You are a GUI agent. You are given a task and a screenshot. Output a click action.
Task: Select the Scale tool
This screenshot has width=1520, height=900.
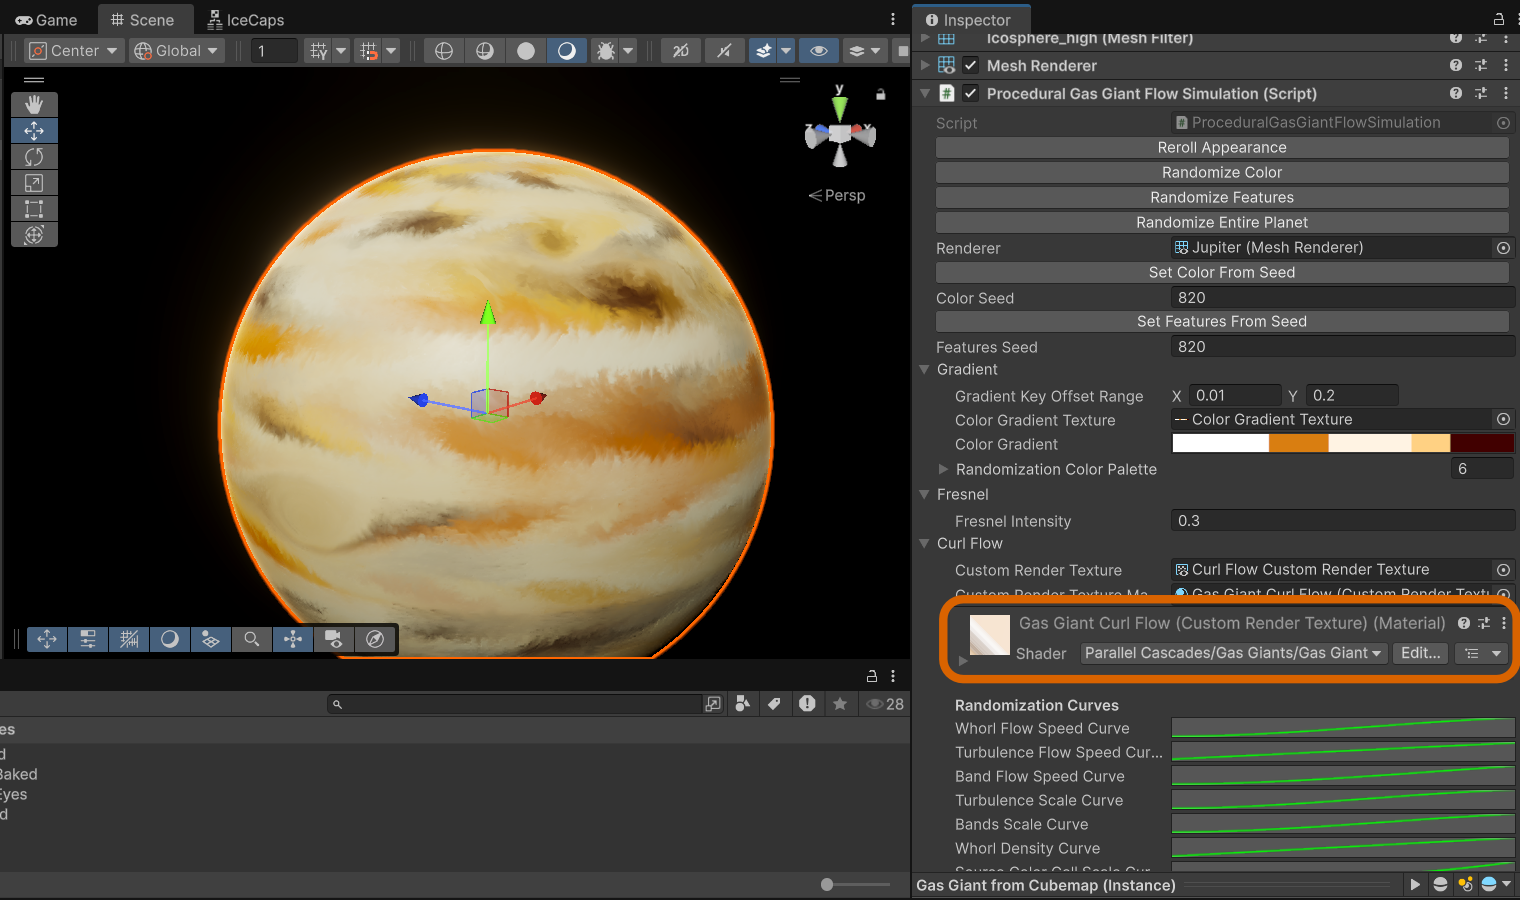point(34,183)
